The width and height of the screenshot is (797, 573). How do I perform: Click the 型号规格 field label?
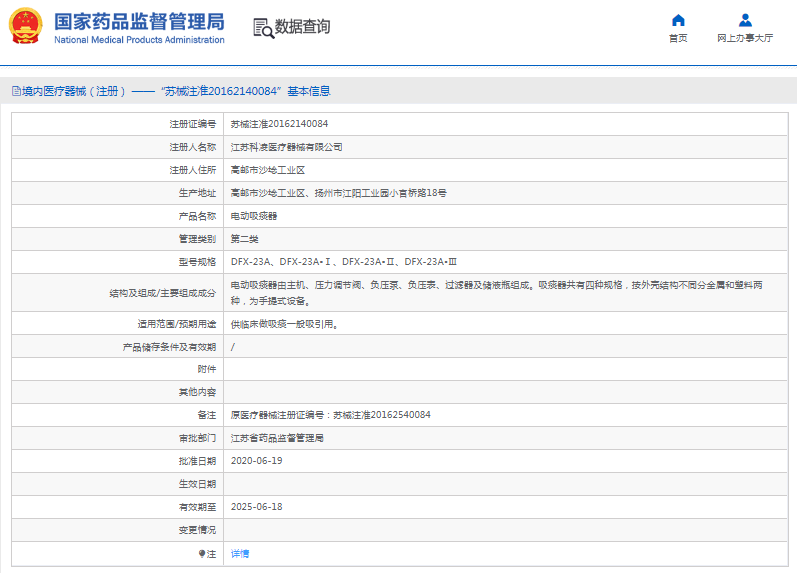click(197, 262)
